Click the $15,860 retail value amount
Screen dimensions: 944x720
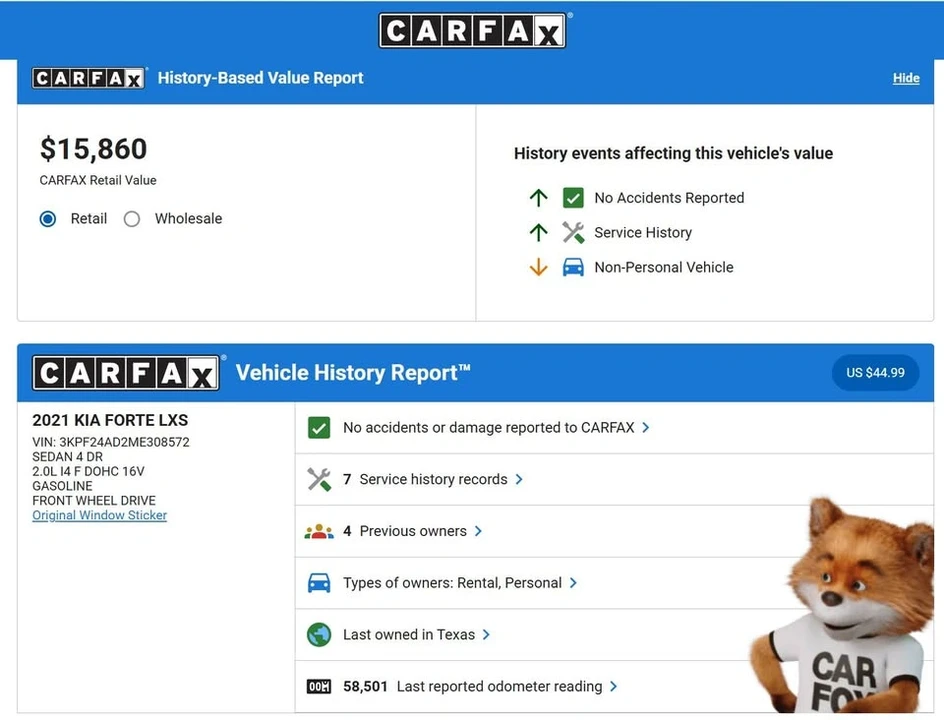point(93,149)
